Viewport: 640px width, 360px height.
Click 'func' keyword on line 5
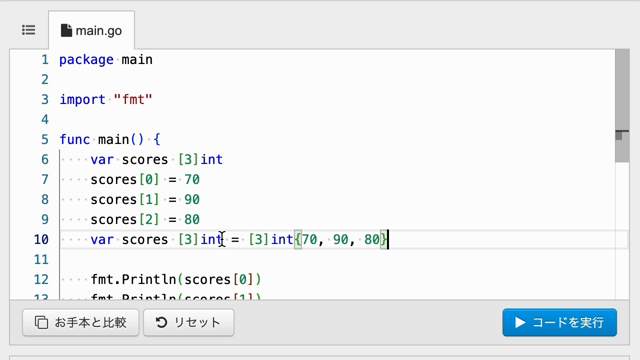click(75, 140)
